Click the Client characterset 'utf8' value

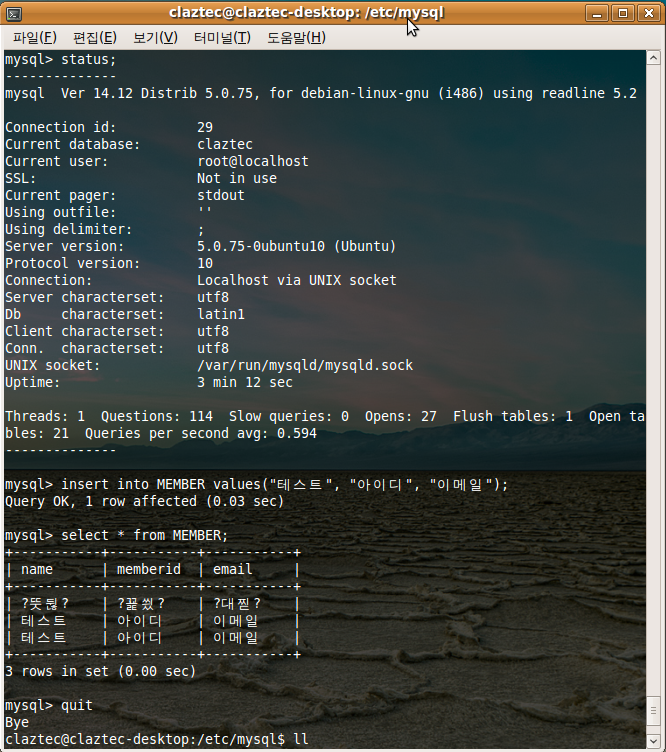pos(213,331)
